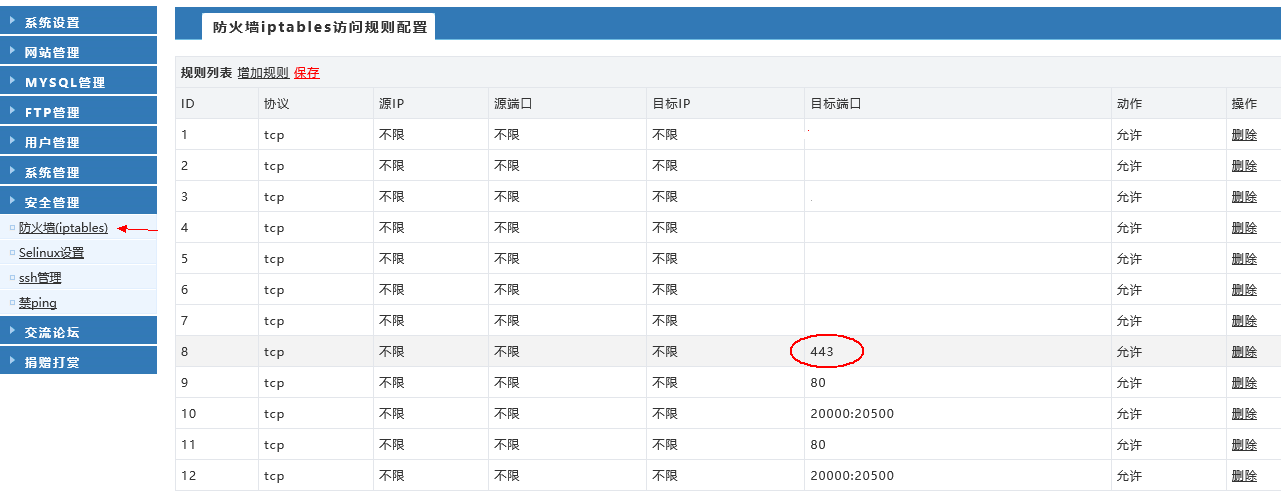Delete firewall rule ID 1
The image size is (1281, 492).
[1244, 134]
